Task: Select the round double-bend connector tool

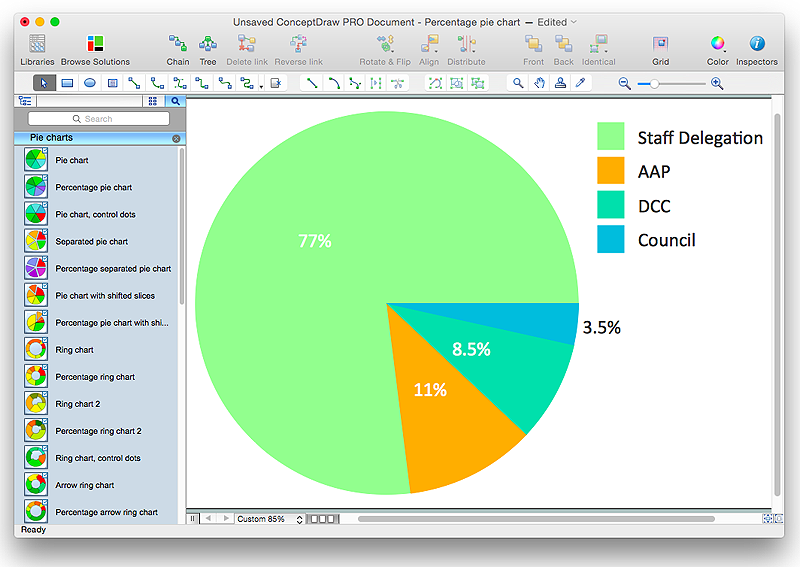Action: point(247,83)
